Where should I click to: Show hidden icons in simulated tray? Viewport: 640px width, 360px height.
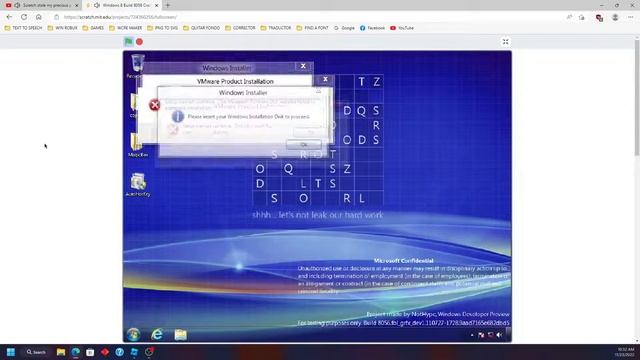(472, 335)
